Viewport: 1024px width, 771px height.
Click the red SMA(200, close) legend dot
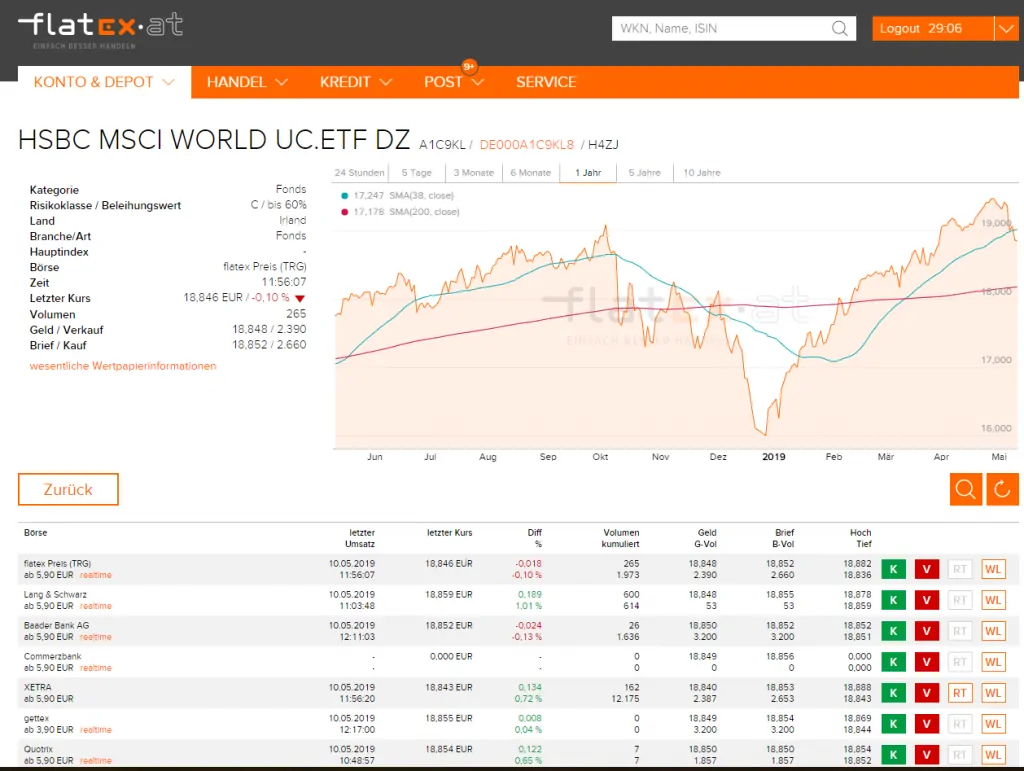click(x=345, y=212)
